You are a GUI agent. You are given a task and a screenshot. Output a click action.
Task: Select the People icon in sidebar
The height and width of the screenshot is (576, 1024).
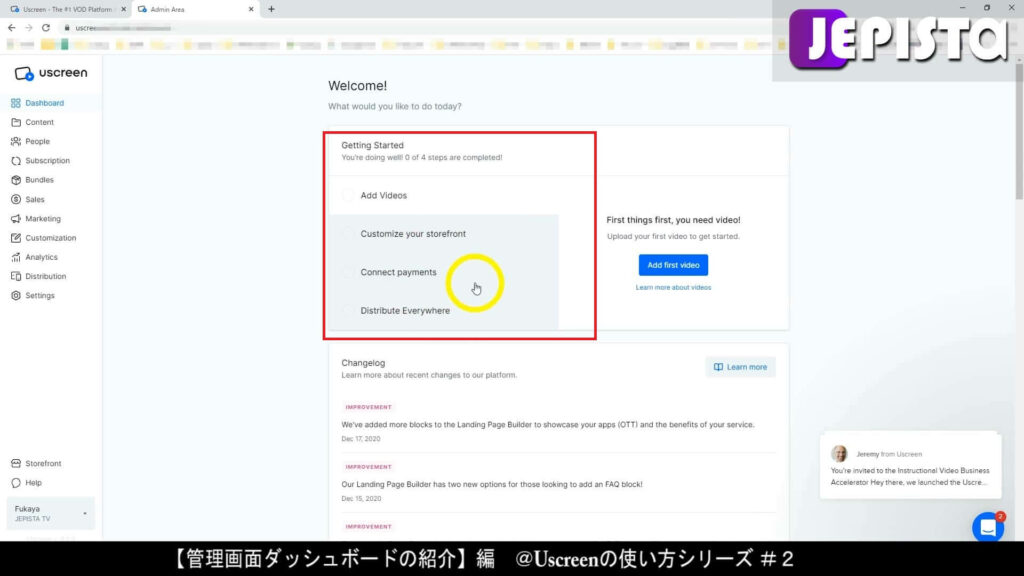coord(16,141)
